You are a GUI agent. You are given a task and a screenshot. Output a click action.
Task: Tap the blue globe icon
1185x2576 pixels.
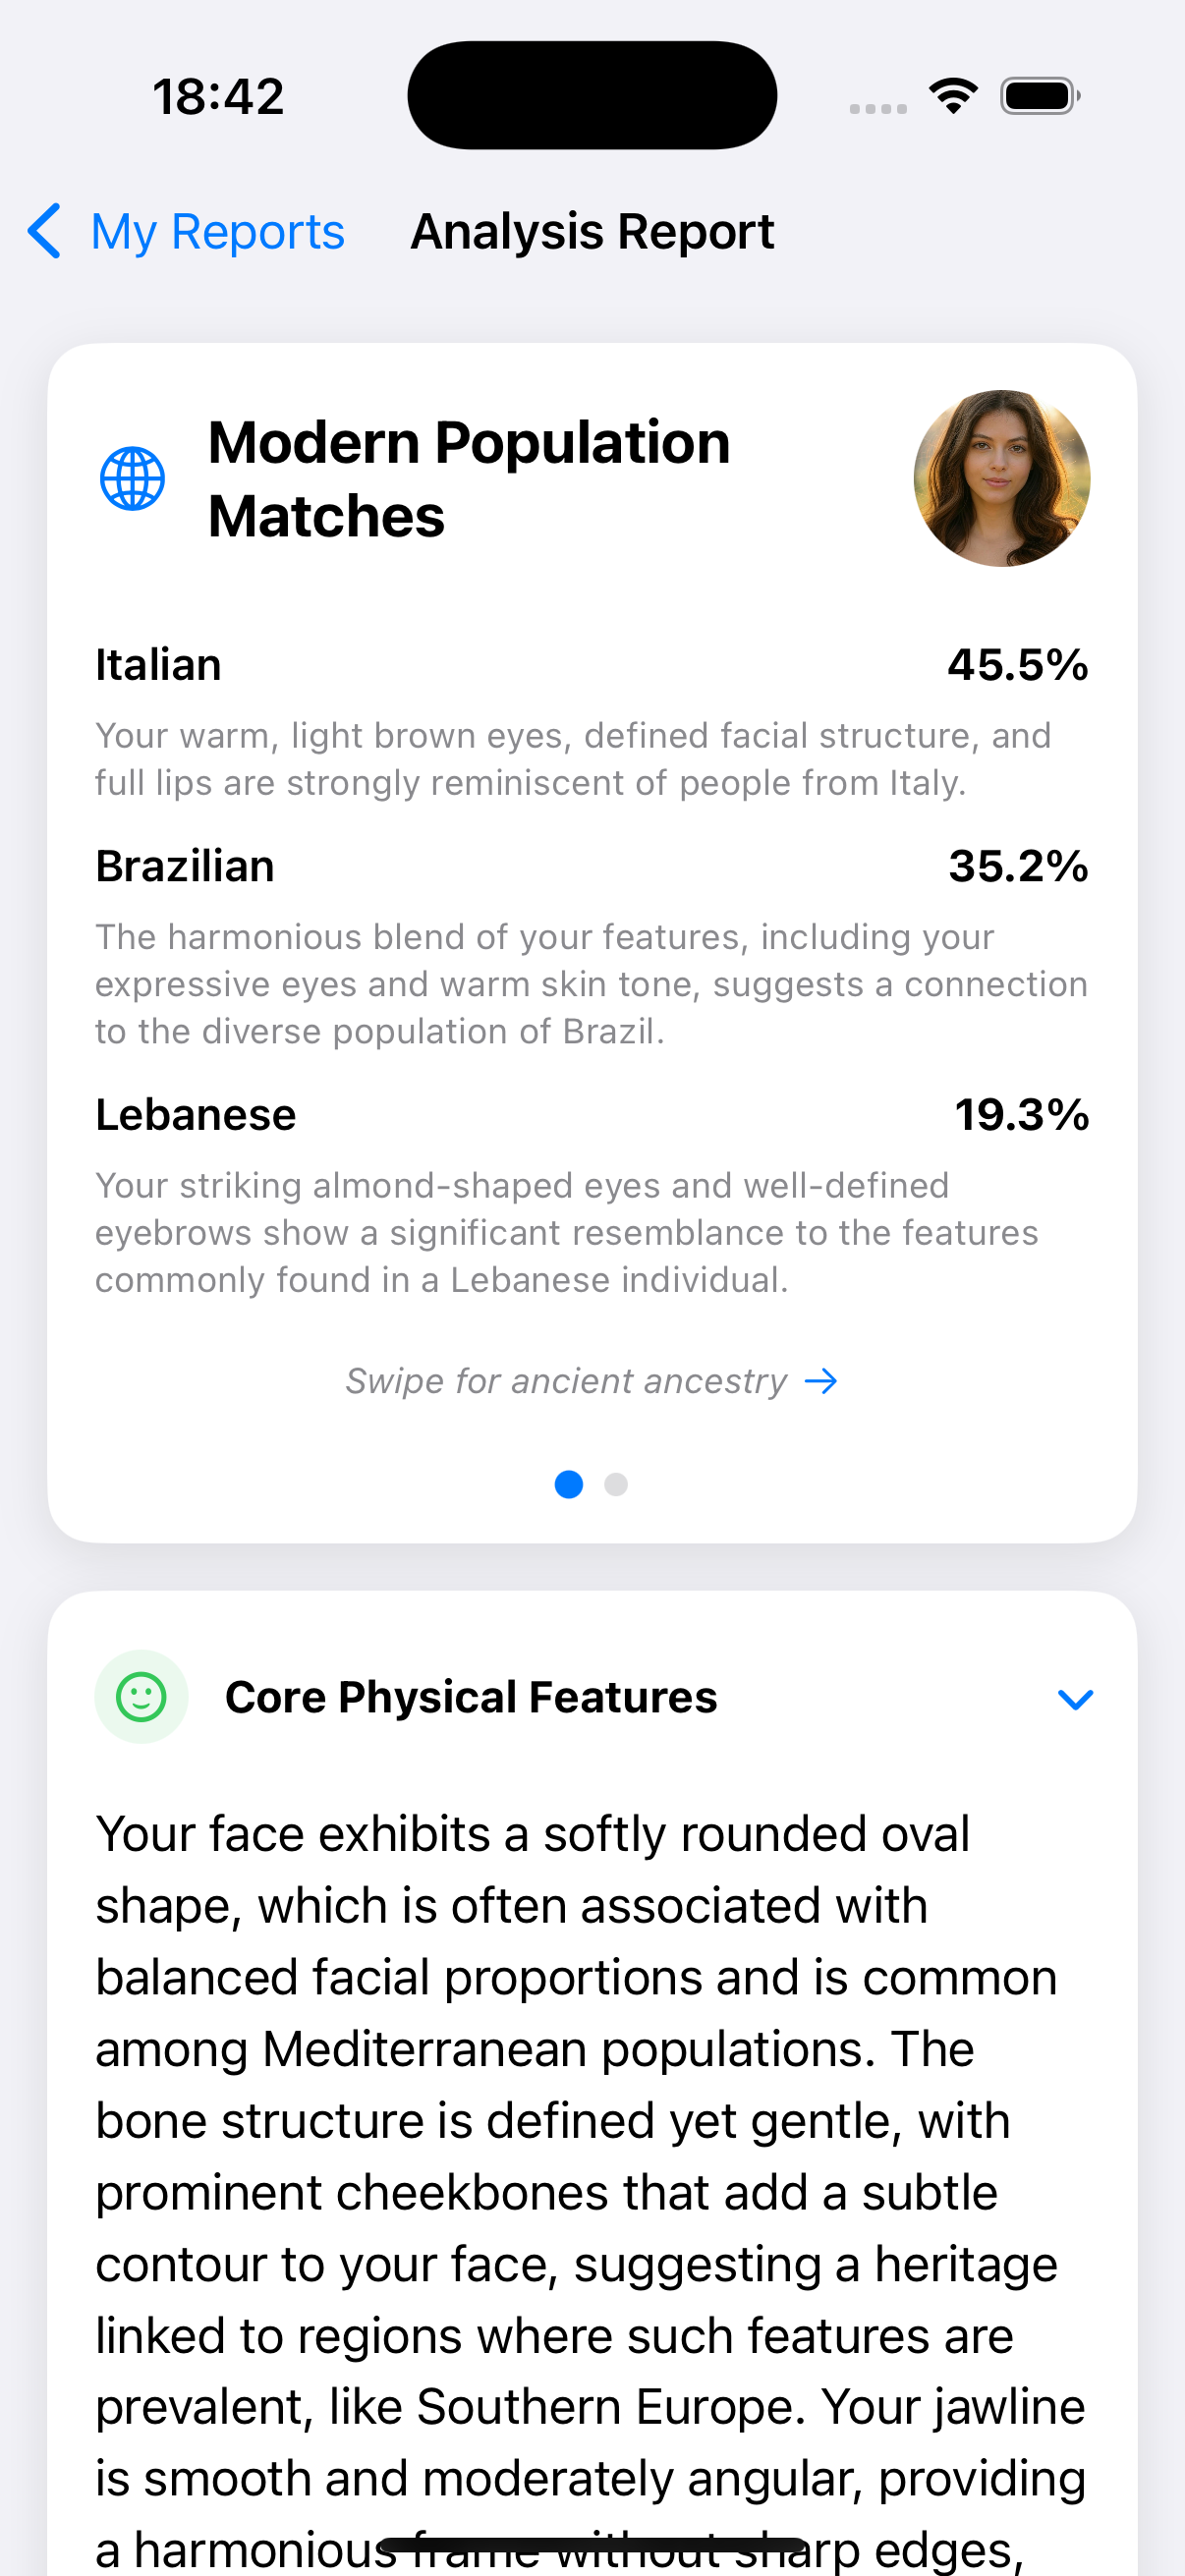pos(132,479)
